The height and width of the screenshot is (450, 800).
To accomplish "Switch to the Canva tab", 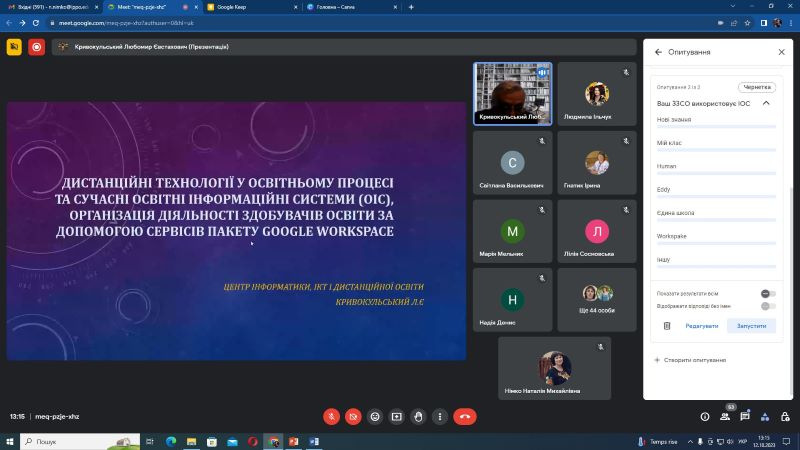I will click(352, 7).
